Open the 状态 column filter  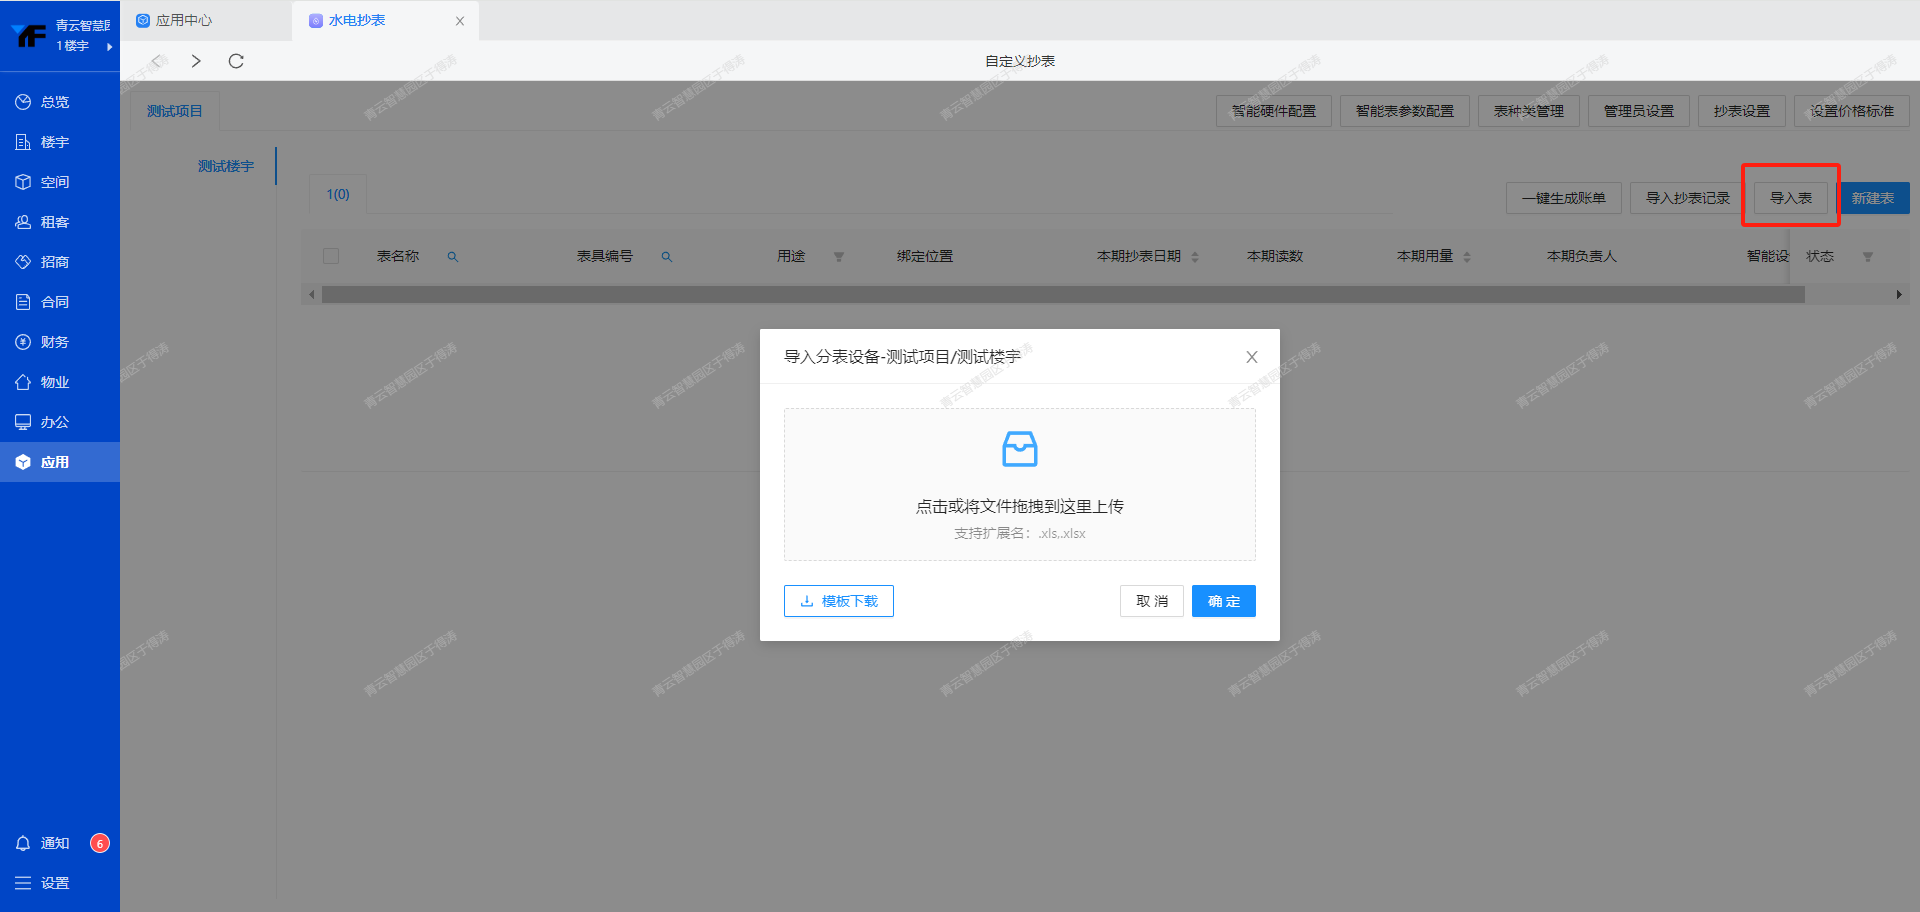1867,257
